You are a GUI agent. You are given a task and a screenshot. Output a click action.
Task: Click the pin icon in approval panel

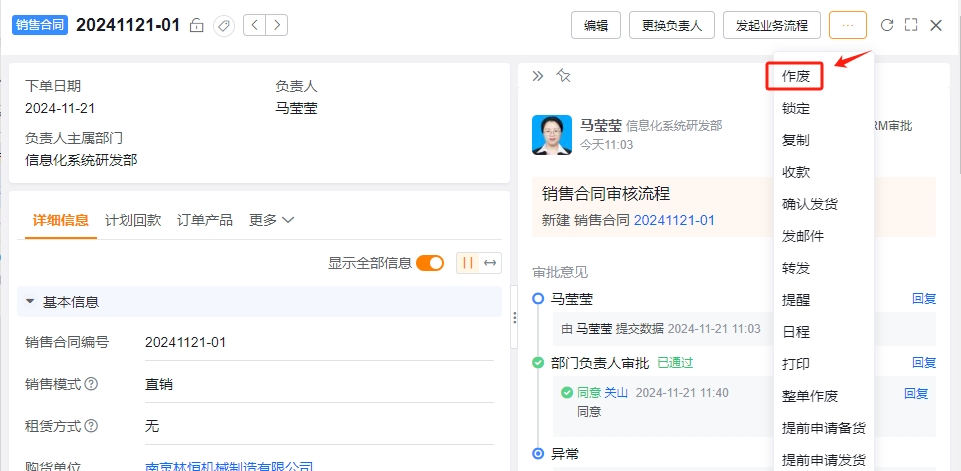(x=563, y=75)
